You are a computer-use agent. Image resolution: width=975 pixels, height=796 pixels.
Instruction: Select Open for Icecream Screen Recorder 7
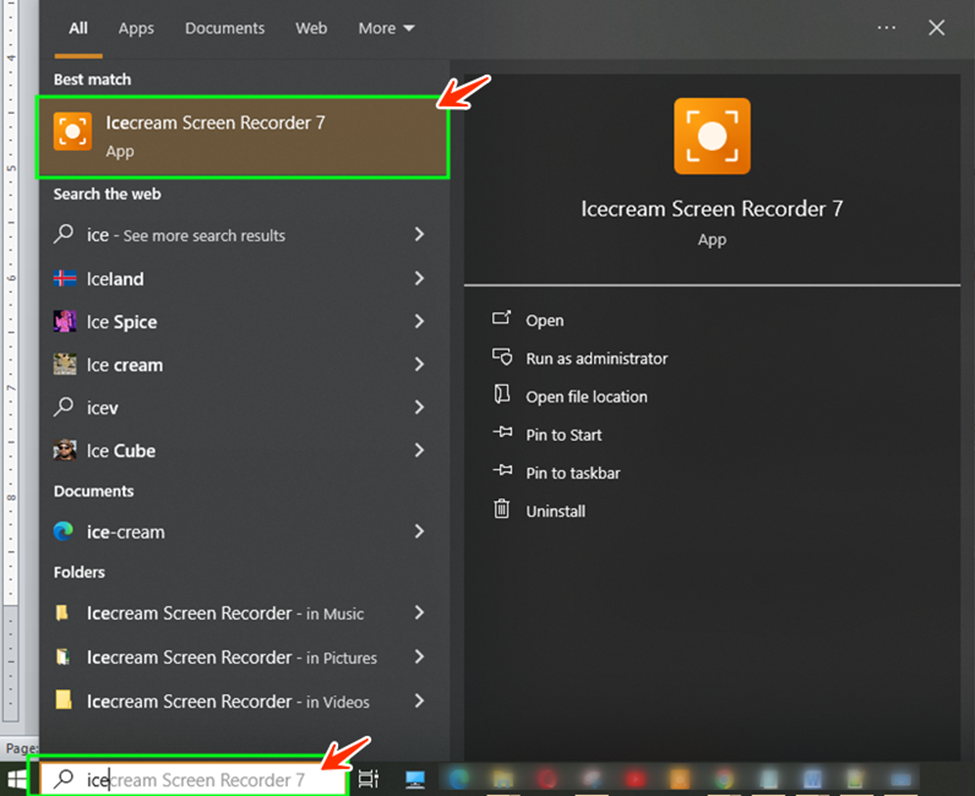pyautogui.click(x=545, y=320)
